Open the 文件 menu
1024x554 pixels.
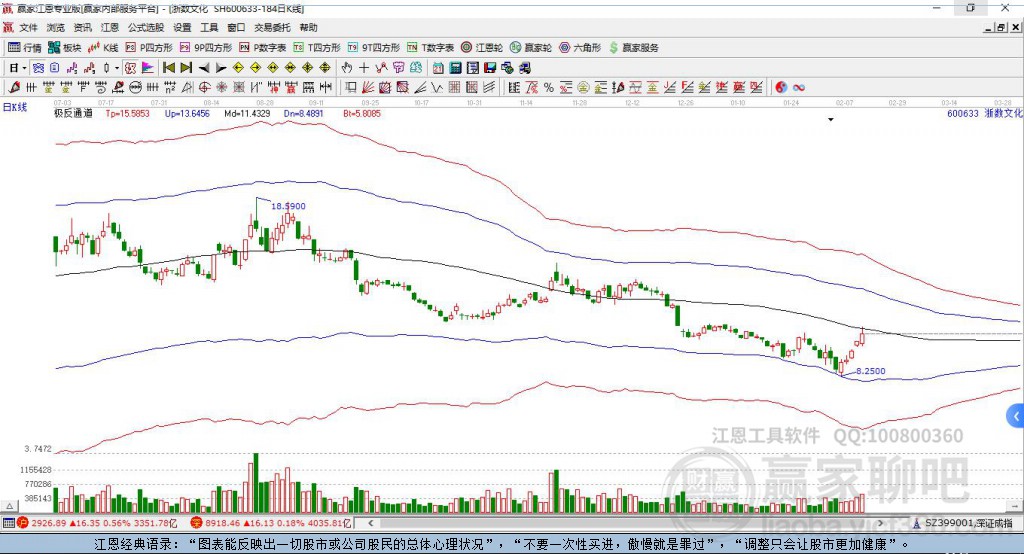coord(28,27)
